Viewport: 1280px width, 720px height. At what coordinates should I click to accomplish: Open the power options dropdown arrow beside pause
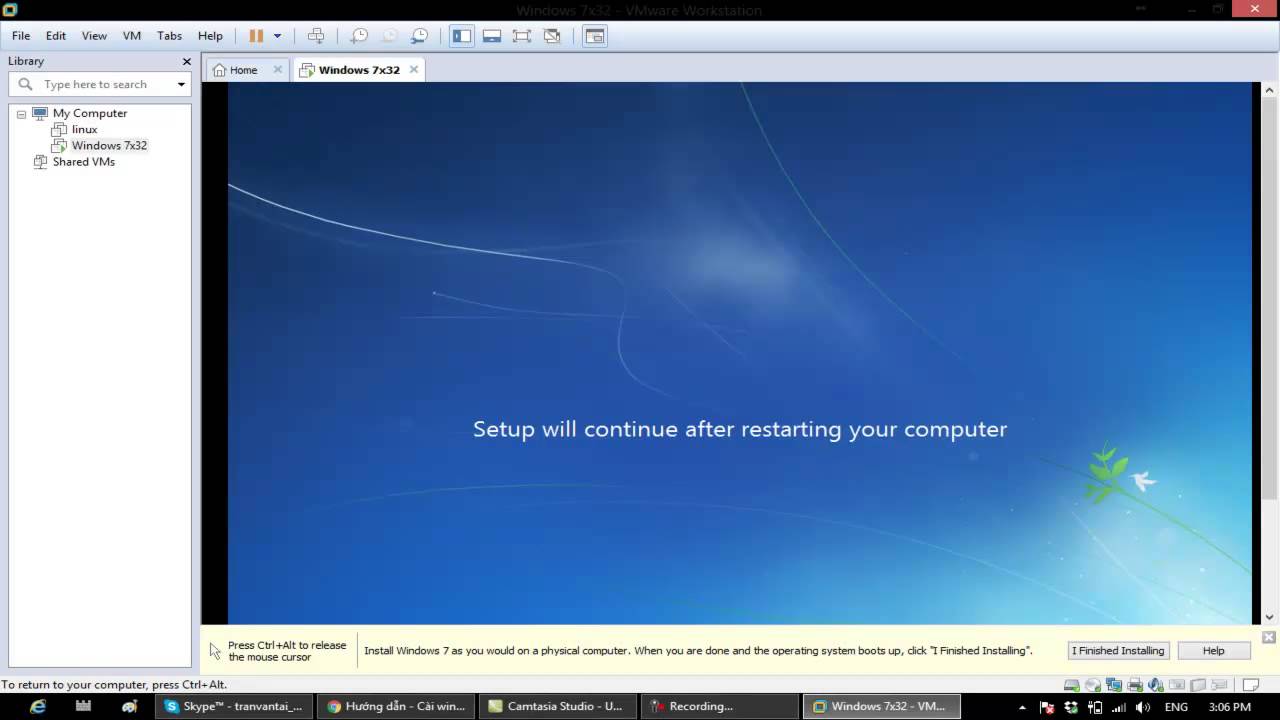click(277, 36)
